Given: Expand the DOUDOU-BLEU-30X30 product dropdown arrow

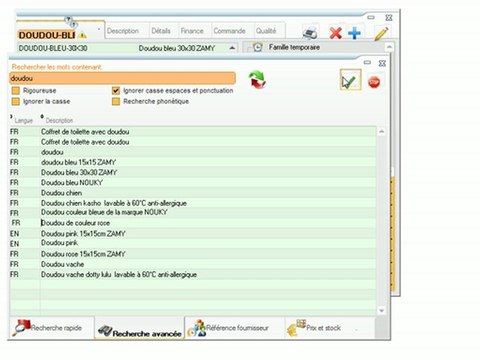Looking at the screenshot, I should tap(232, 48).
